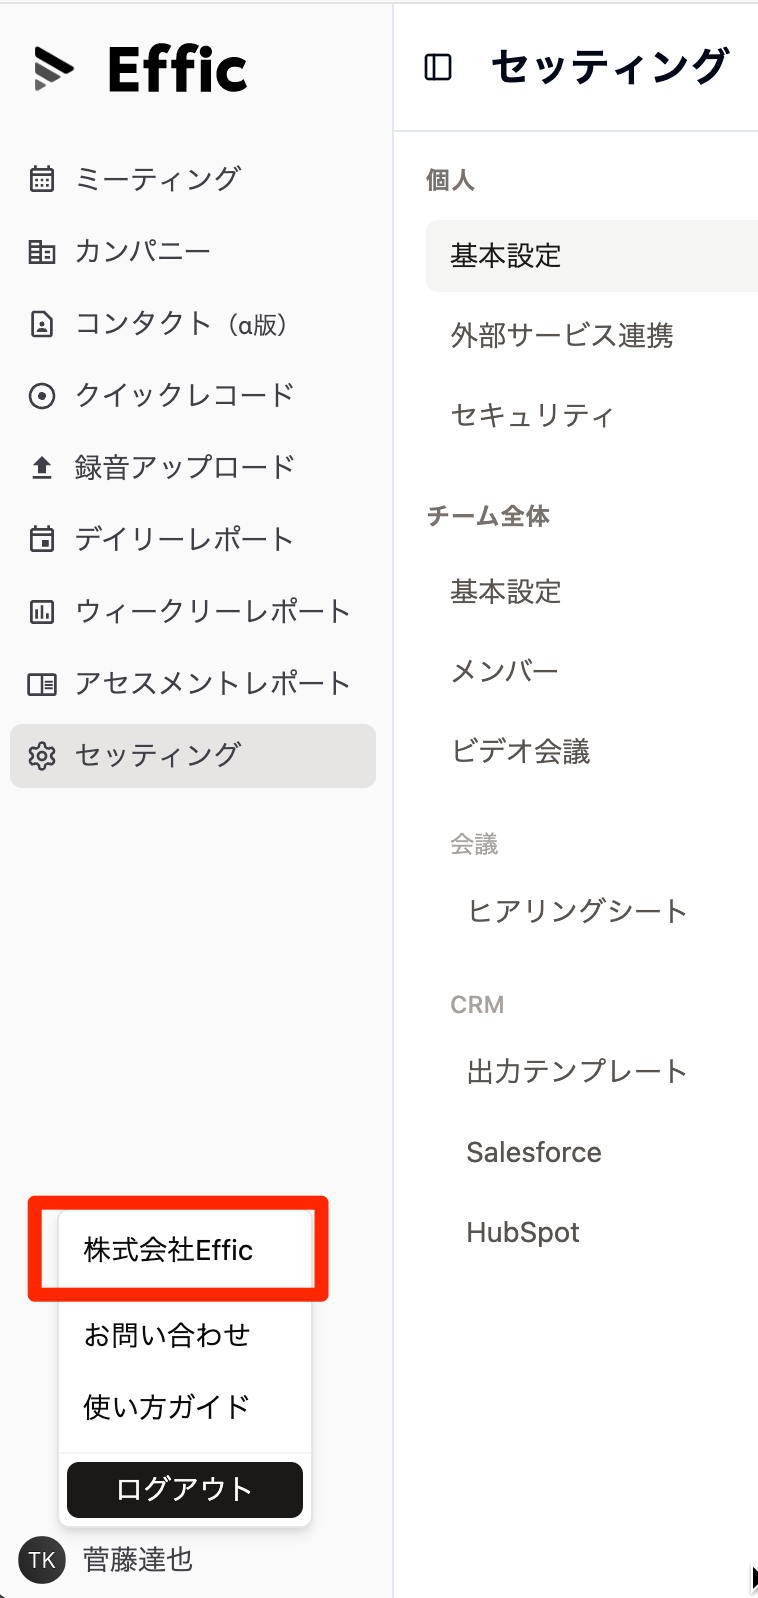The height and width of the screenshot is (1598, 758).
Task: Click the カンパニー building icon
Action: coord(42,251)
